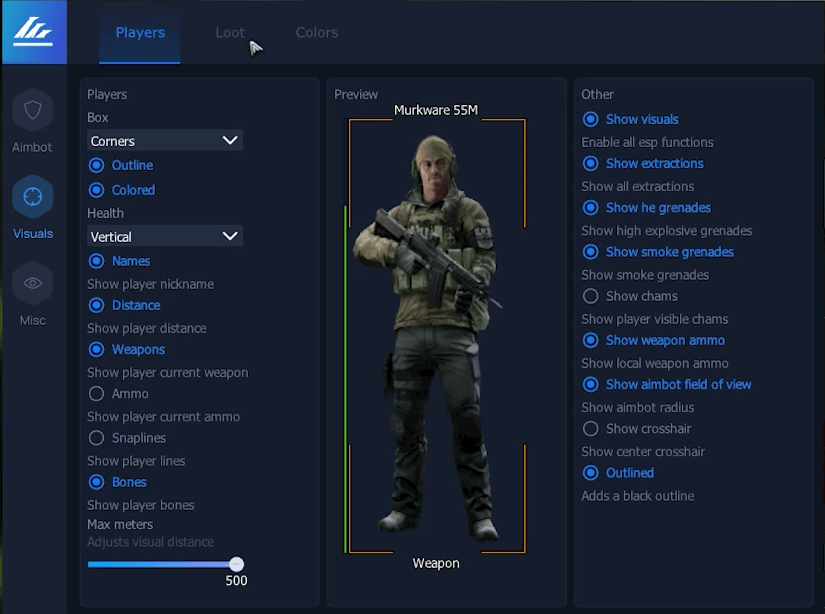Disable the Outline option under Box
This screenshot has width=825, height=614.
[97, 165]
